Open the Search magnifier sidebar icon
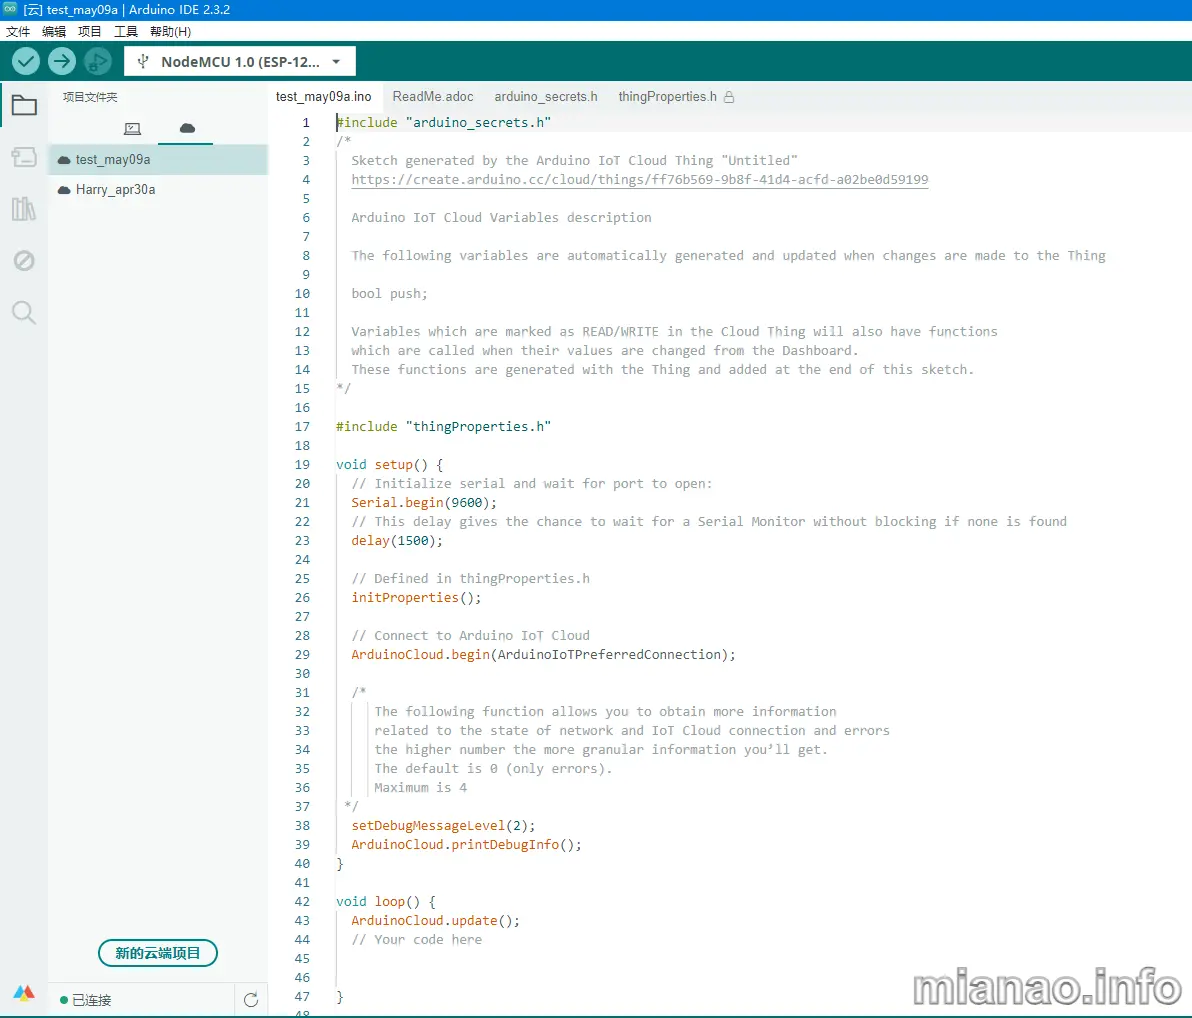1192x1018 pixels. click(24, 313)
